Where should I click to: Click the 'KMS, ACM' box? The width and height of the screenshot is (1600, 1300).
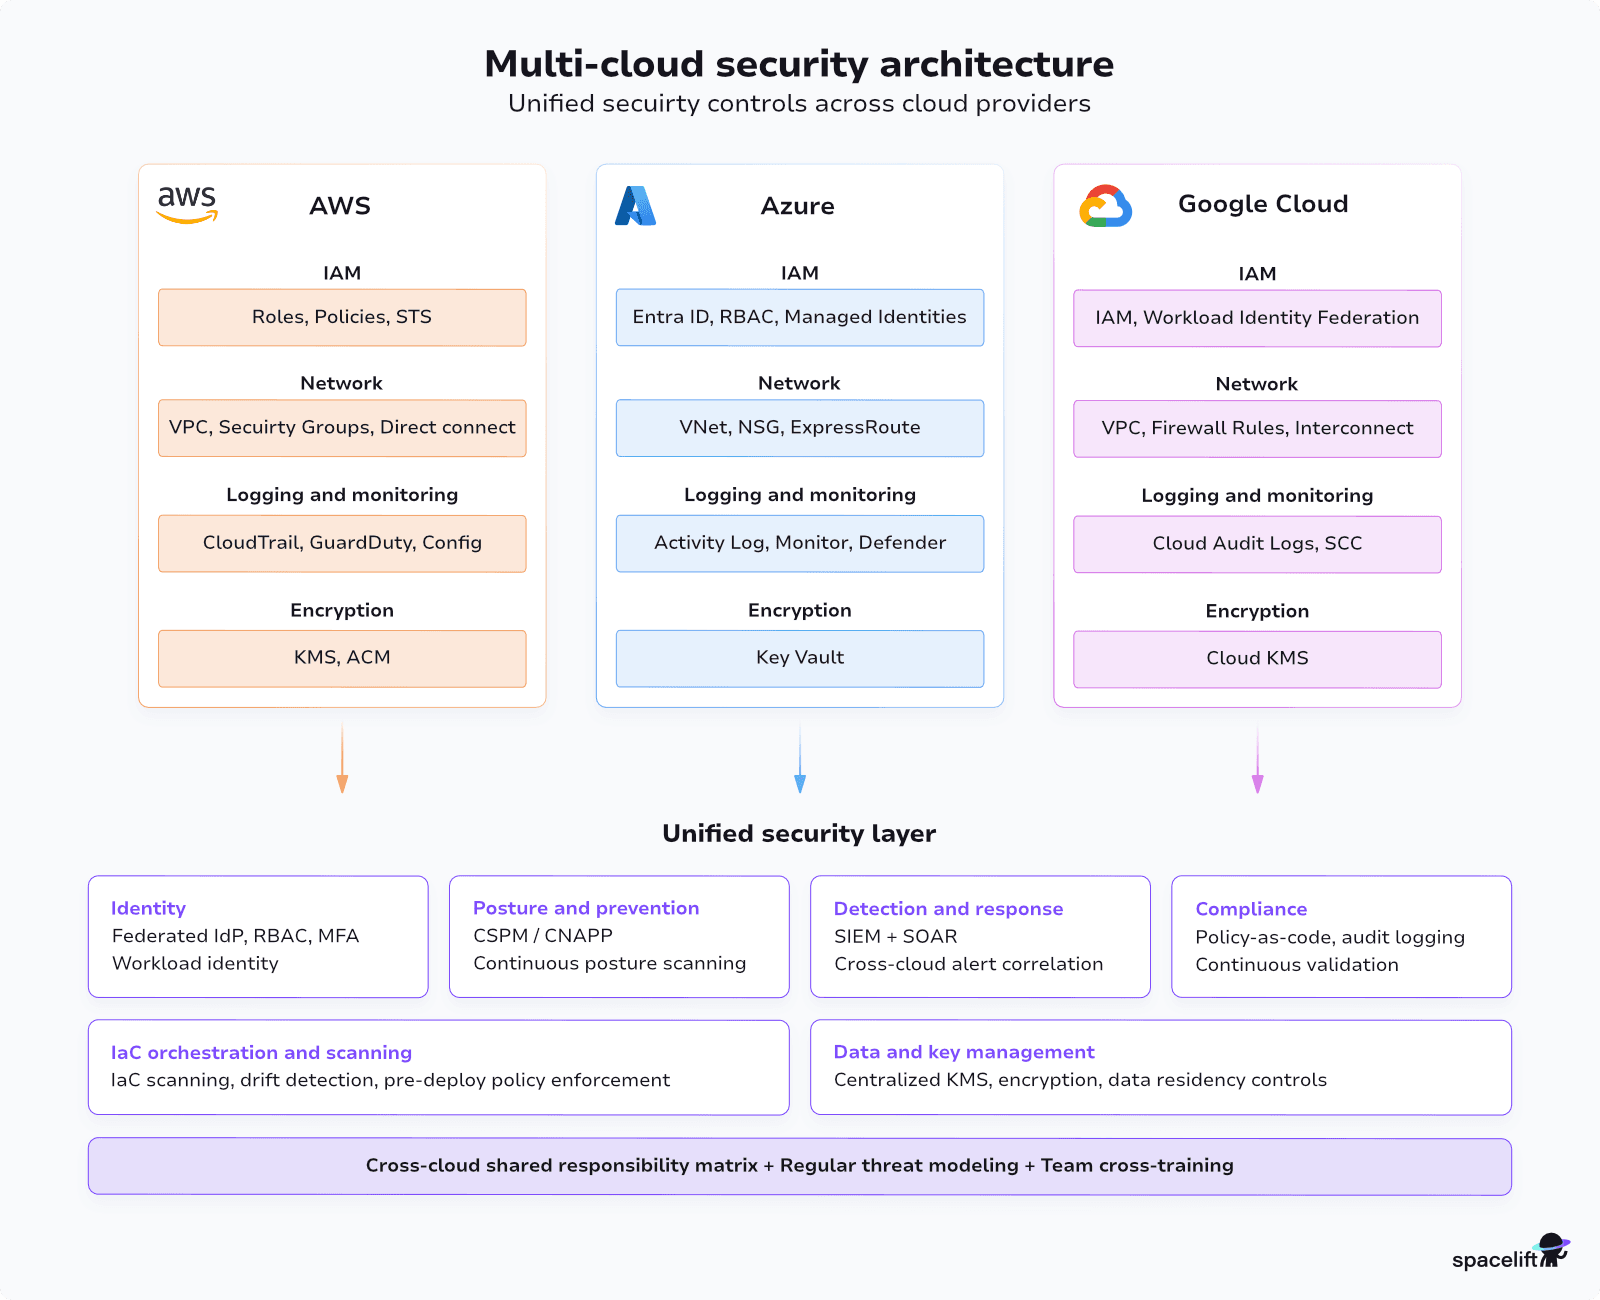click(342, 658)
